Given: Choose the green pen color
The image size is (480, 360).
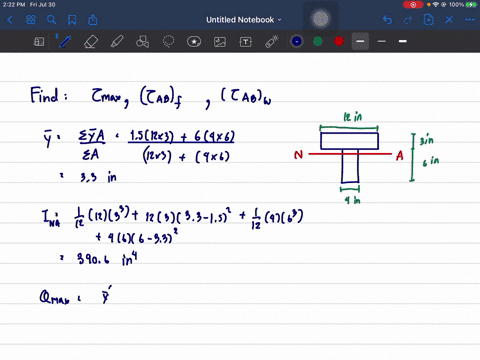Looking at the screenshot, I should 318,41.
